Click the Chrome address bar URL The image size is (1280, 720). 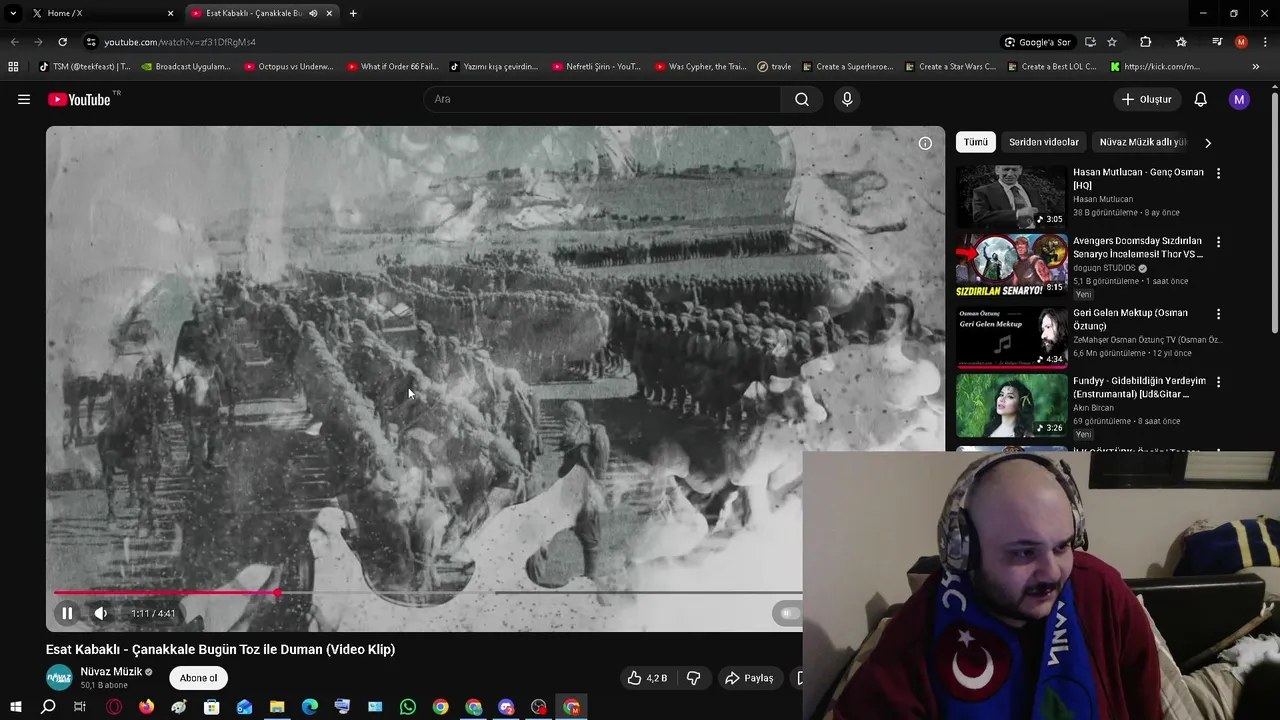tap(180, 42)
